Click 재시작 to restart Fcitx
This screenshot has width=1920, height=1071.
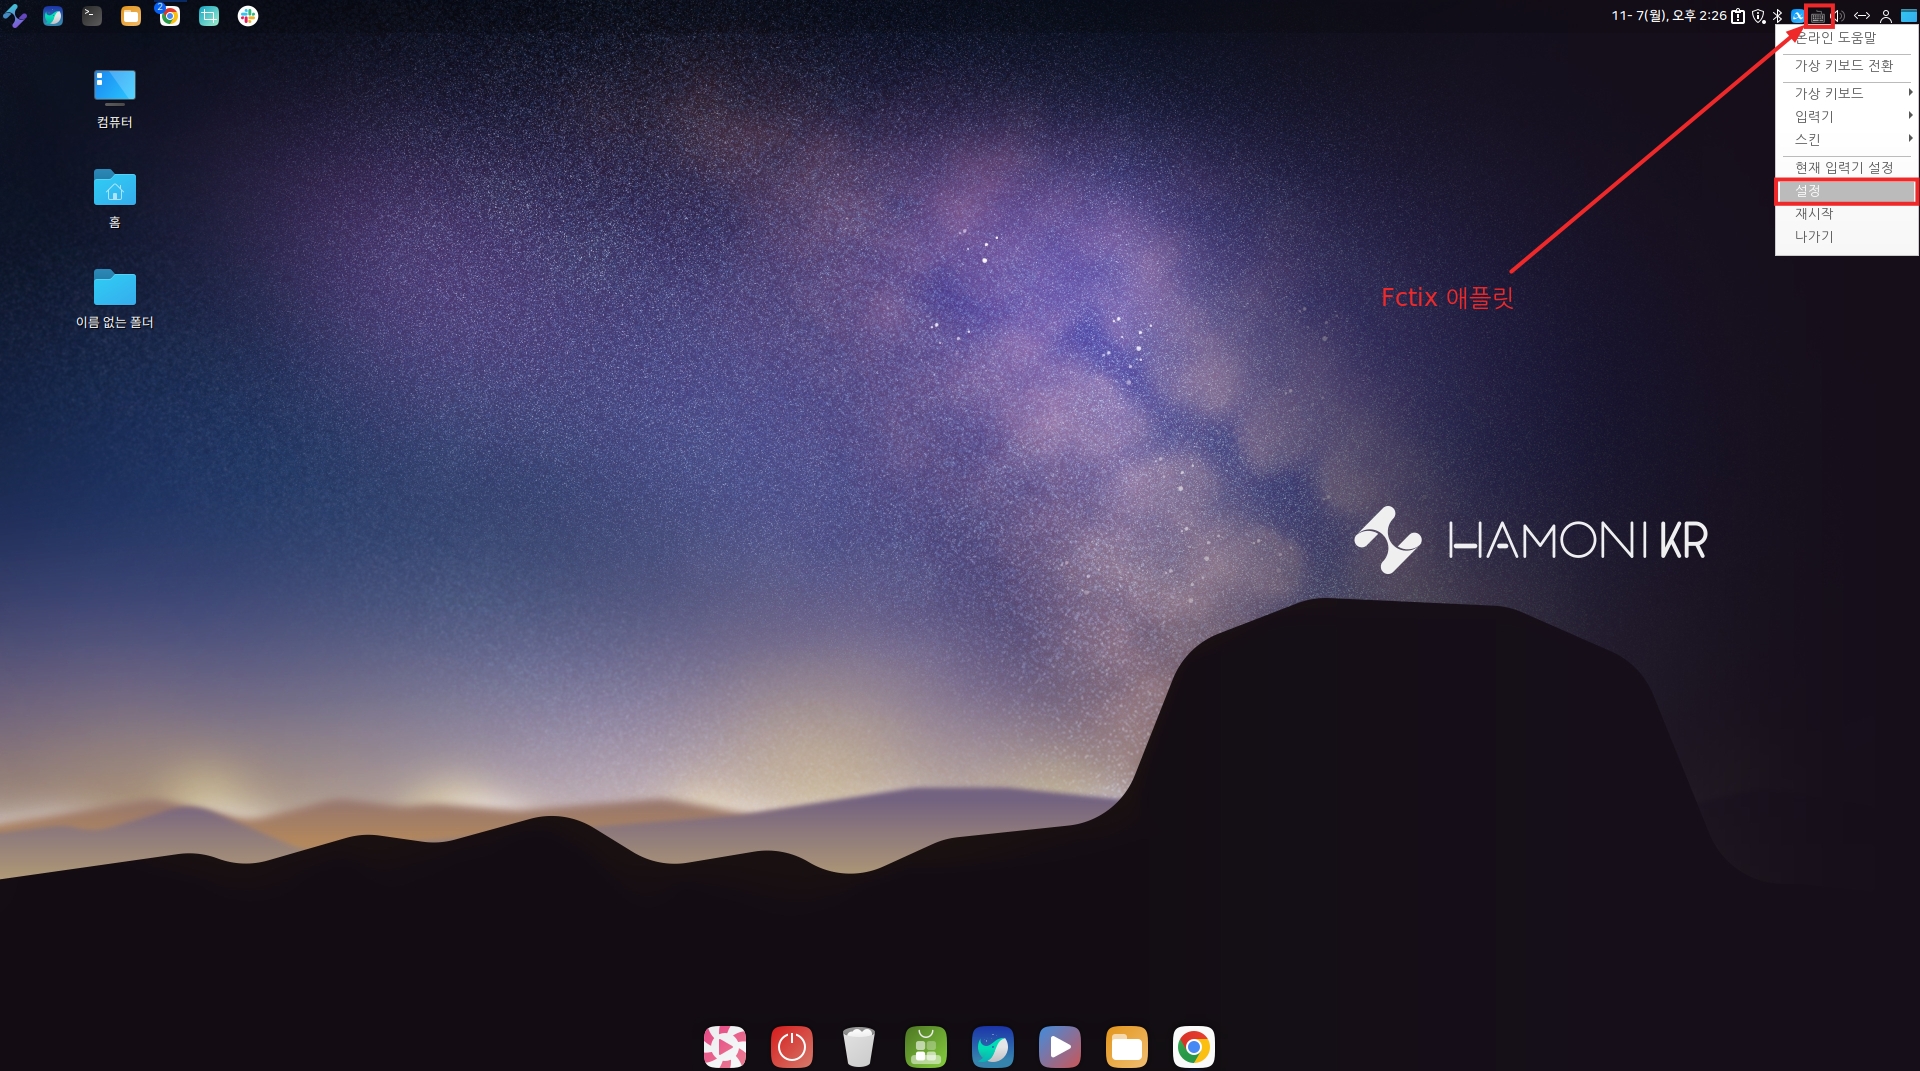1814,214
